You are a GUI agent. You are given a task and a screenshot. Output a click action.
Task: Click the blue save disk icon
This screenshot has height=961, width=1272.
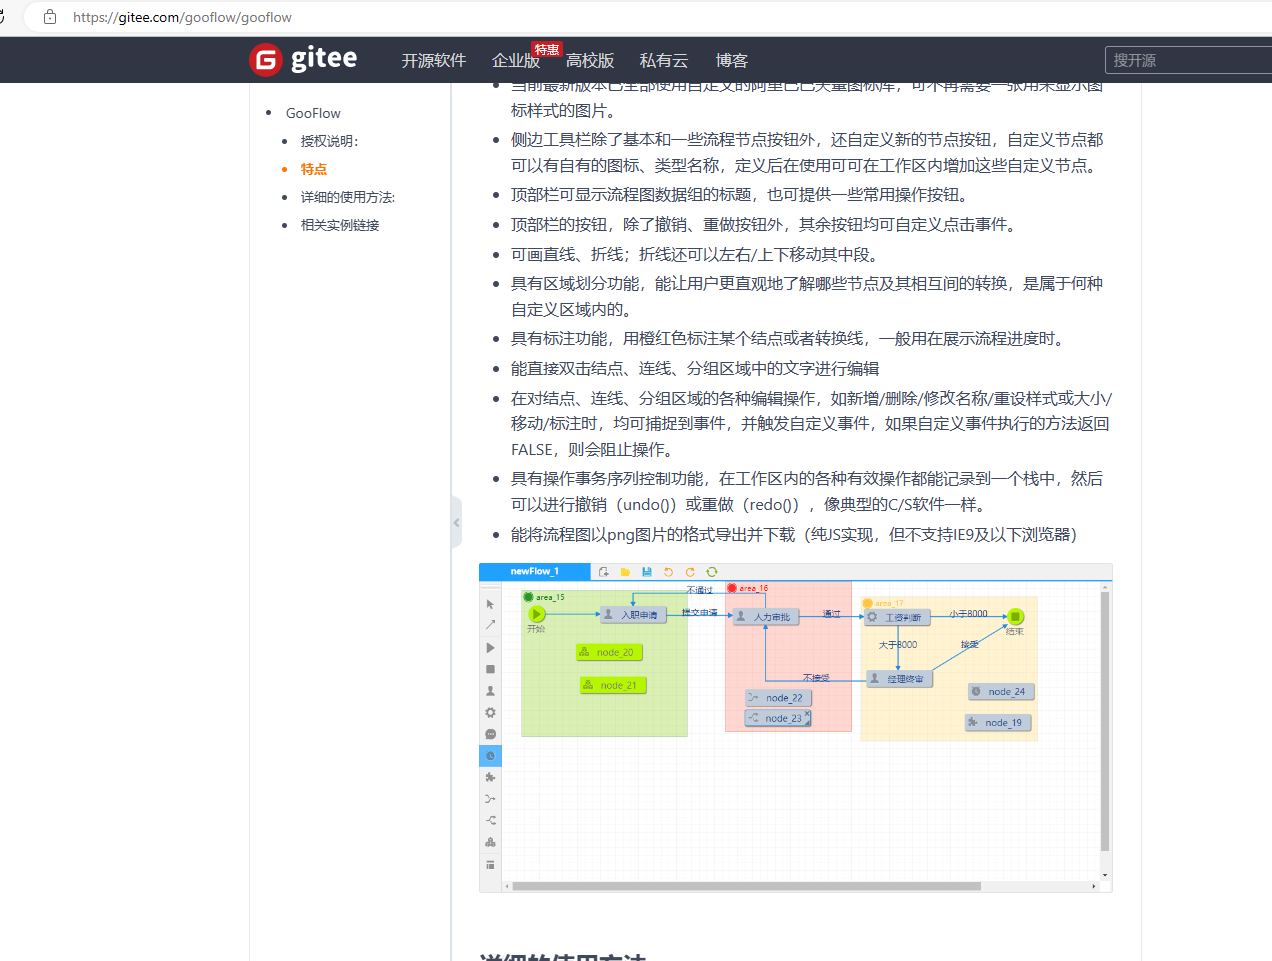pyautogui.click(x=647, y=572)
